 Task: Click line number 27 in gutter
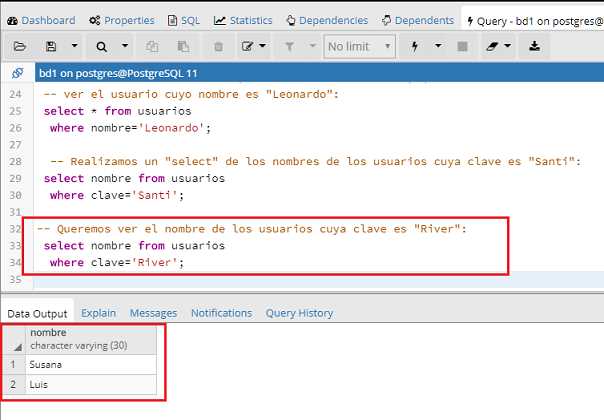(15, 145)
